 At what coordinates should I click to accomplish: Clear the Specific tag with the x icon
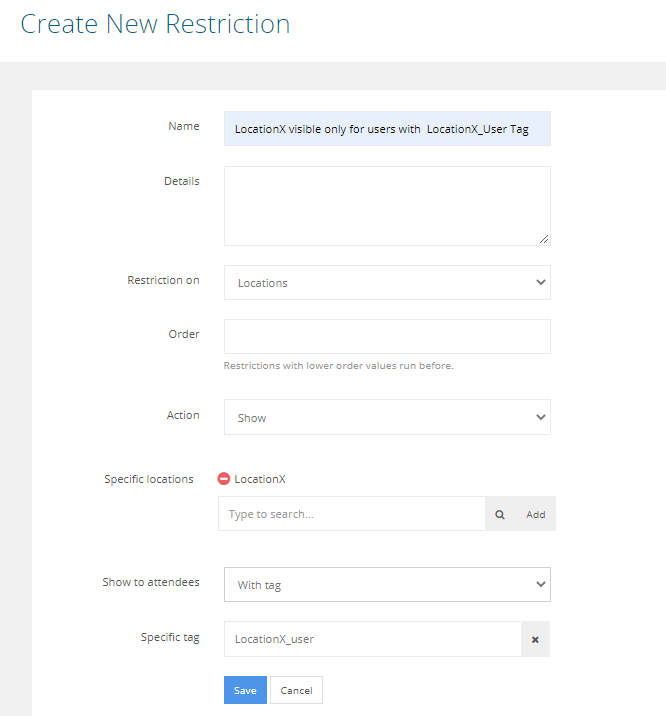[x=535, y=639]
